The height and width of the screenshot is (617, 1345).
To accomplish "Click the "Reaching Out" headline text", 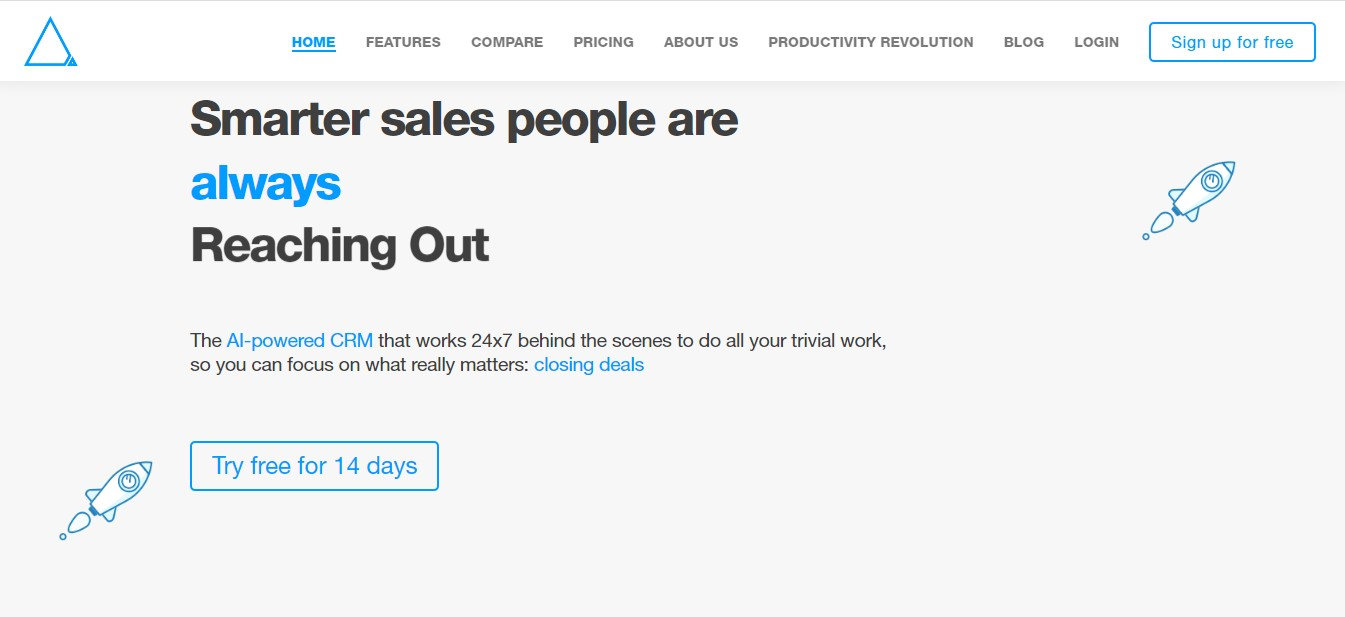I will point(340,245).
